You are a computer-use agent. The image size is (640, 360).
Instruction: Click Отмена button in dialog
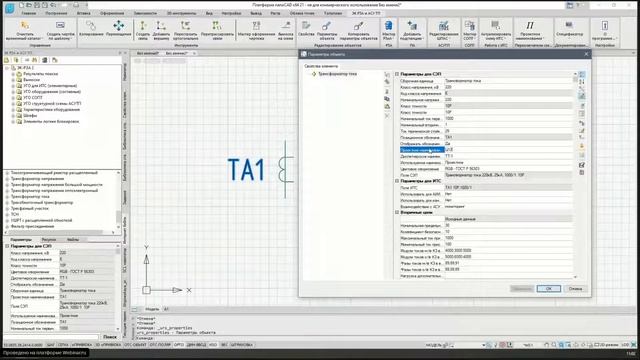(575, 289)
